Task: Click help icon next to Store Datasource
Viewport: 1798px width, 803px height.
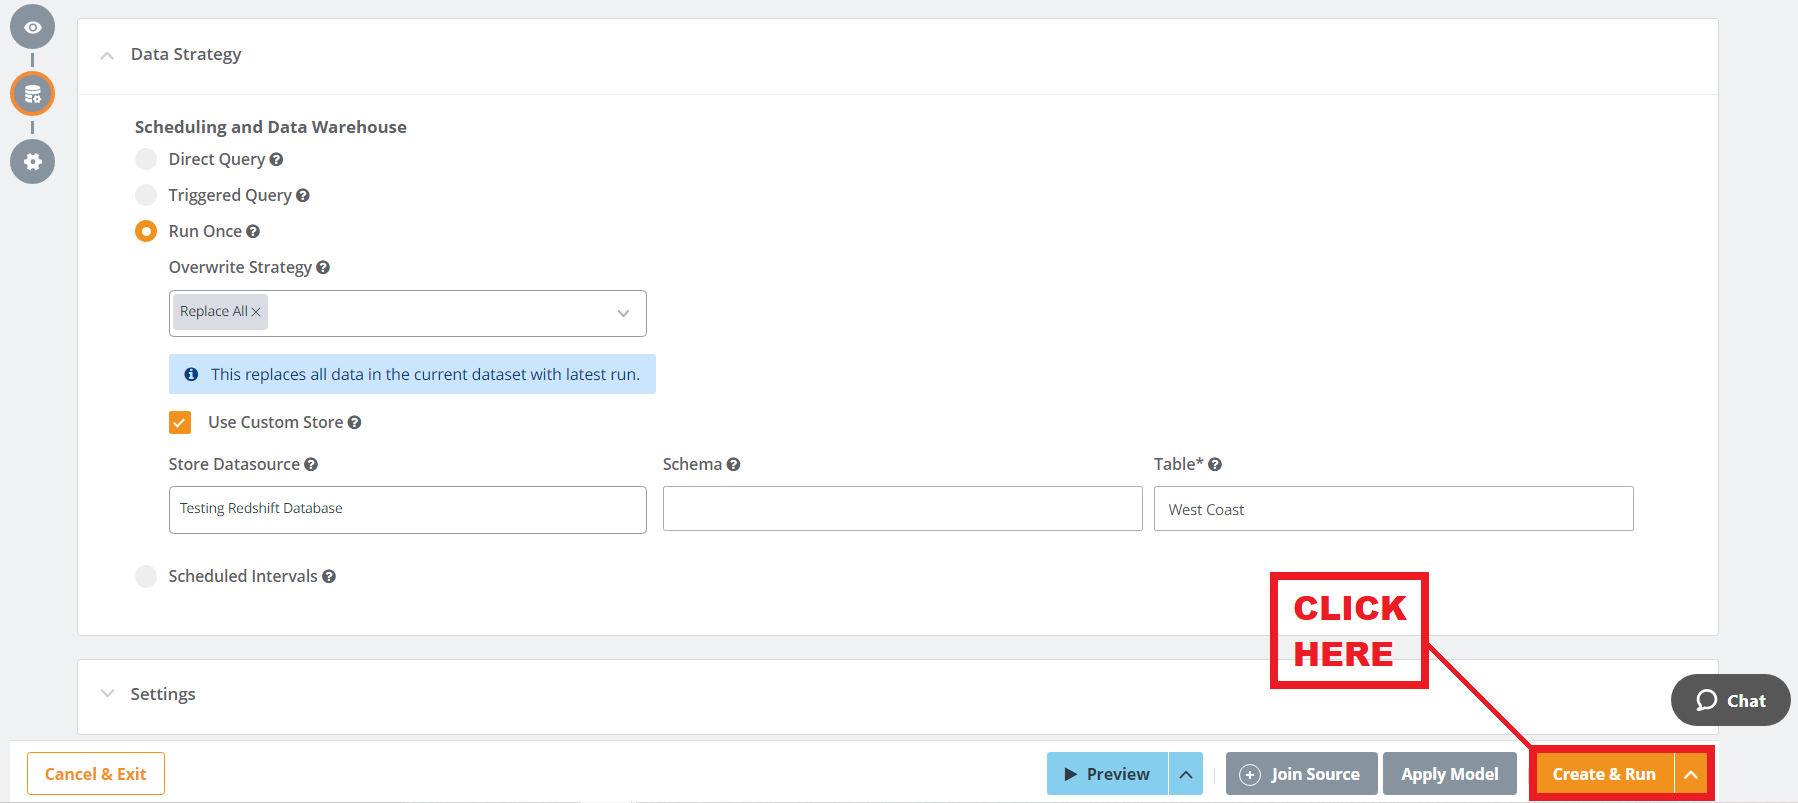Action: point(311,465)
